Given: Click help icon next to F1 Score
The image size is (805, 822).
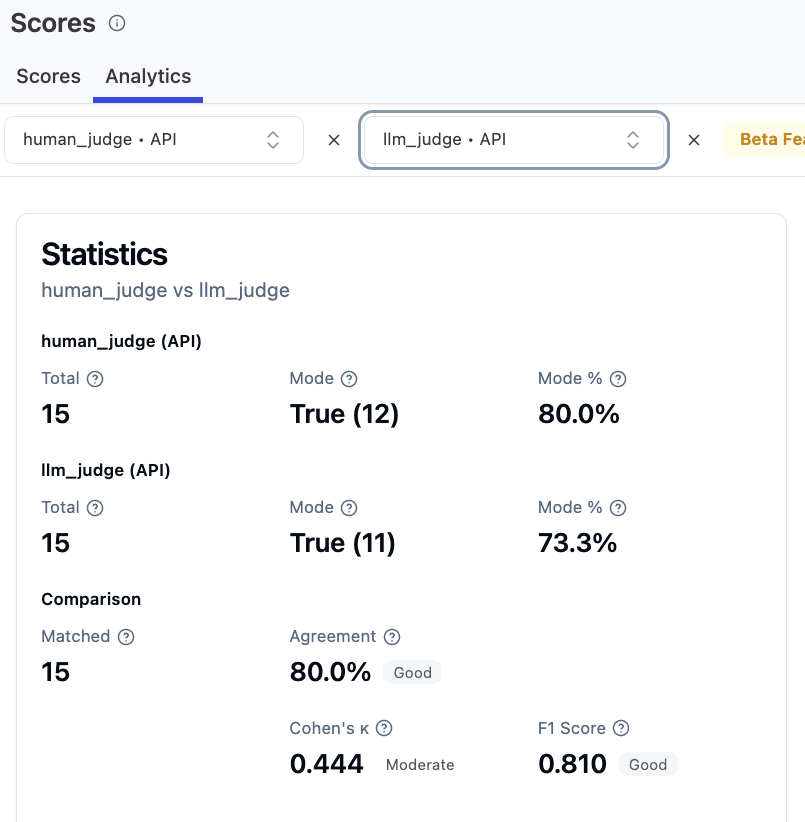Looking at the screenshot, I should 621,729.
